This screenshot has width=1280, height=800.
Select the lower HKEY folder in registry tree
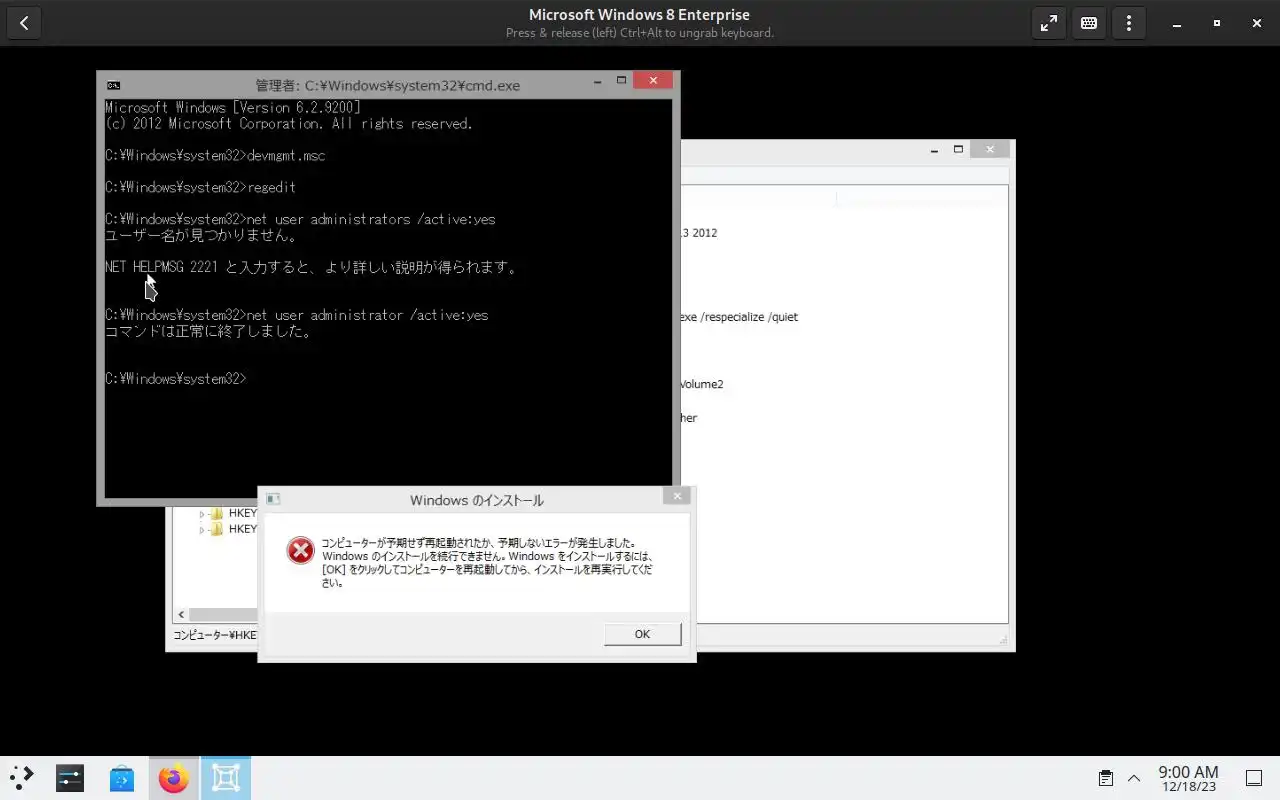233,529
